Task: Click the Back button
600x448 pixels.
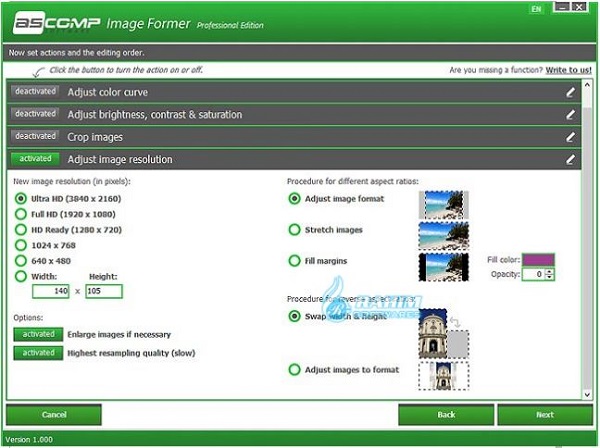Action: [446, 415]
